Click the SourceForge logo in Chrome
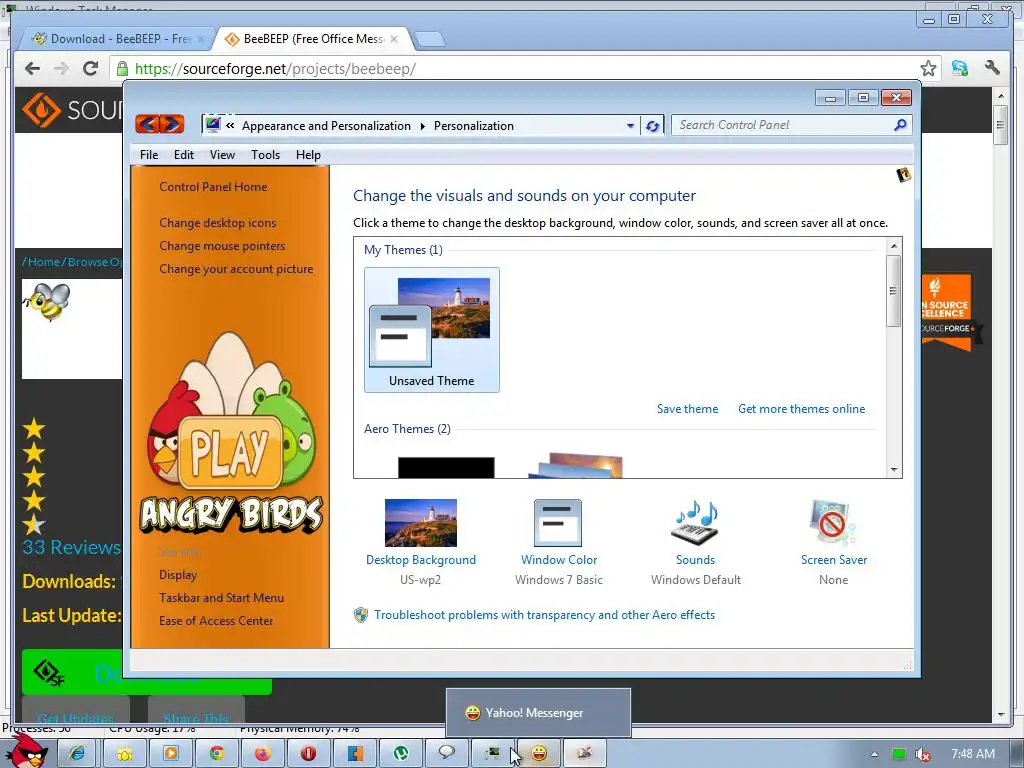1024x768 pixels. point(72,110)
